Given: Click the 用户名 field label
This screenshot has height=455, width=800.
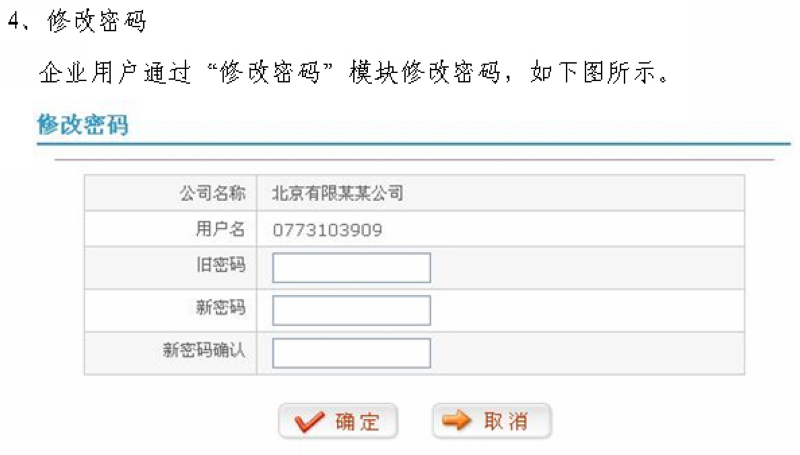Looking at the screenshot, I should pyautogui.click(x=220, y=230).
